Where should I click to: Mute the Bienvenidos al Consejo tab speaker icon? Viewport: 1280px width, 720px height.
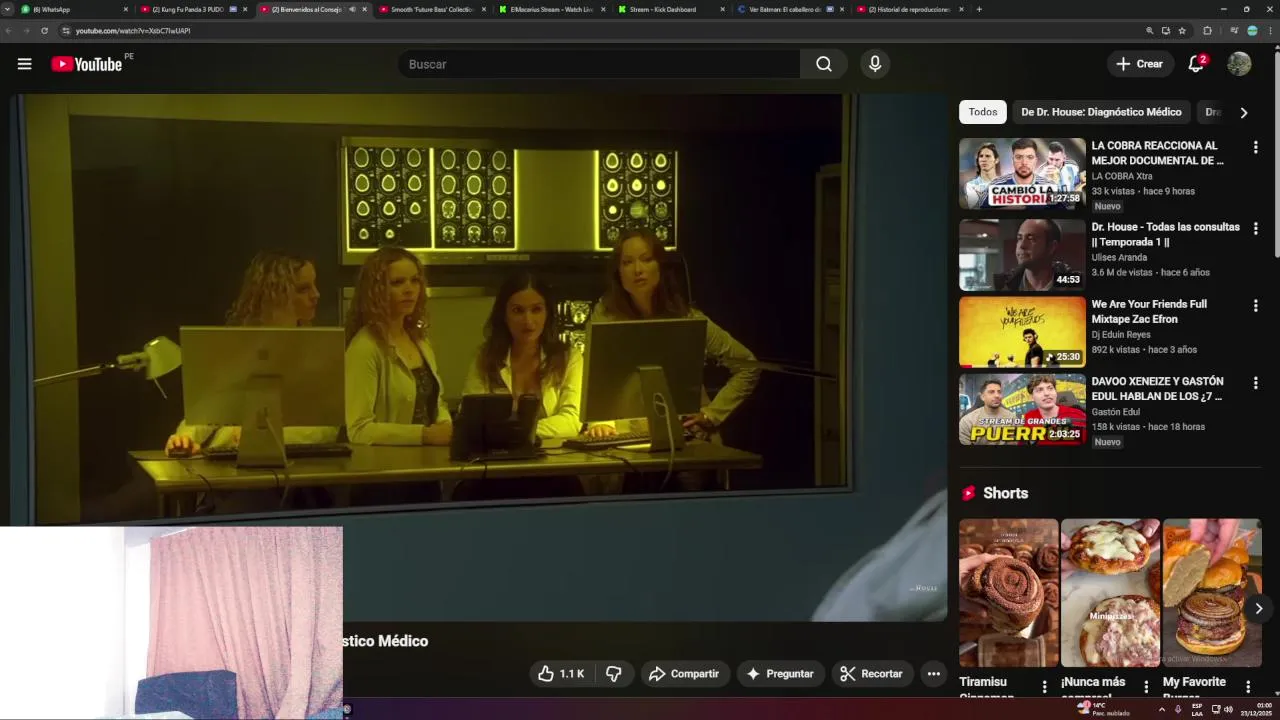point(352,9)
